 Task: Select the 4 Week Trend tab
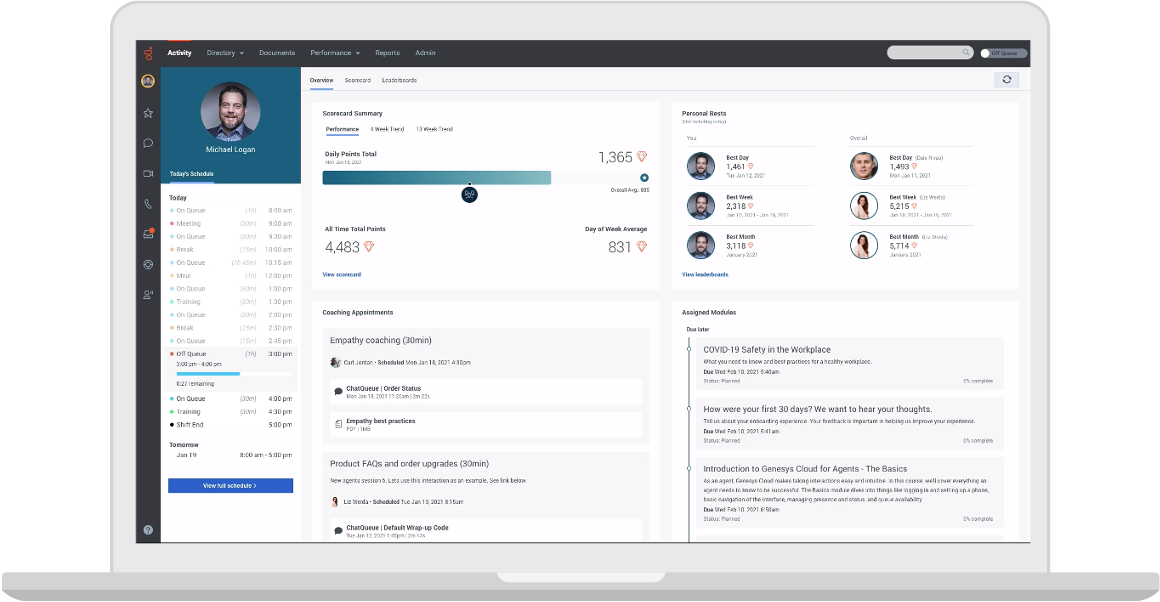point(387,129)
